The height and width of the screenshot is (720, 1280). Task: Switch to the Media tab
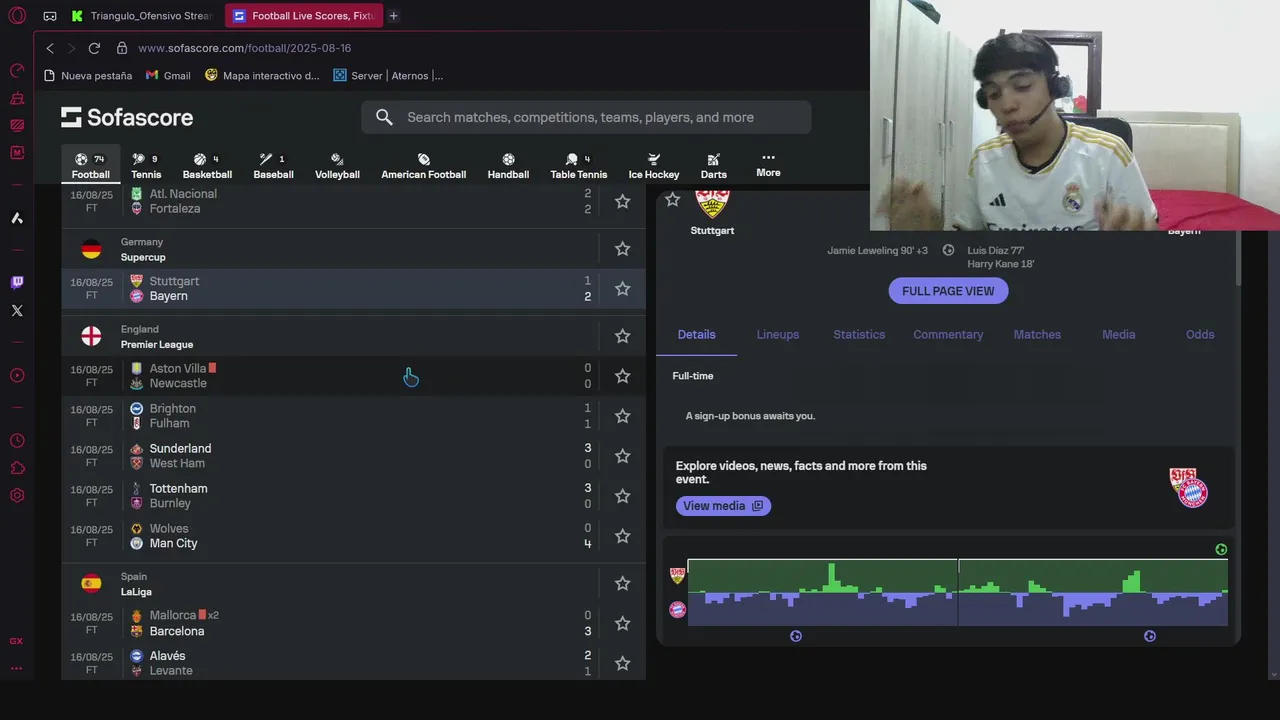click(1118, 334)
